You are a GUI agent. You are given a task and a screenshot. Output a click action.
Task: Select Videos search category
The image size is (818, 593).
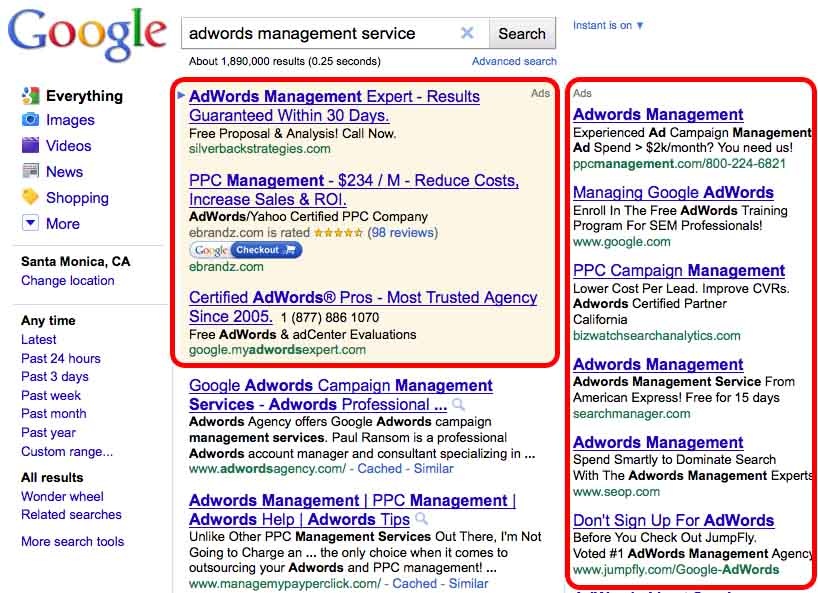pyautogui.click(x=68, y=146)
